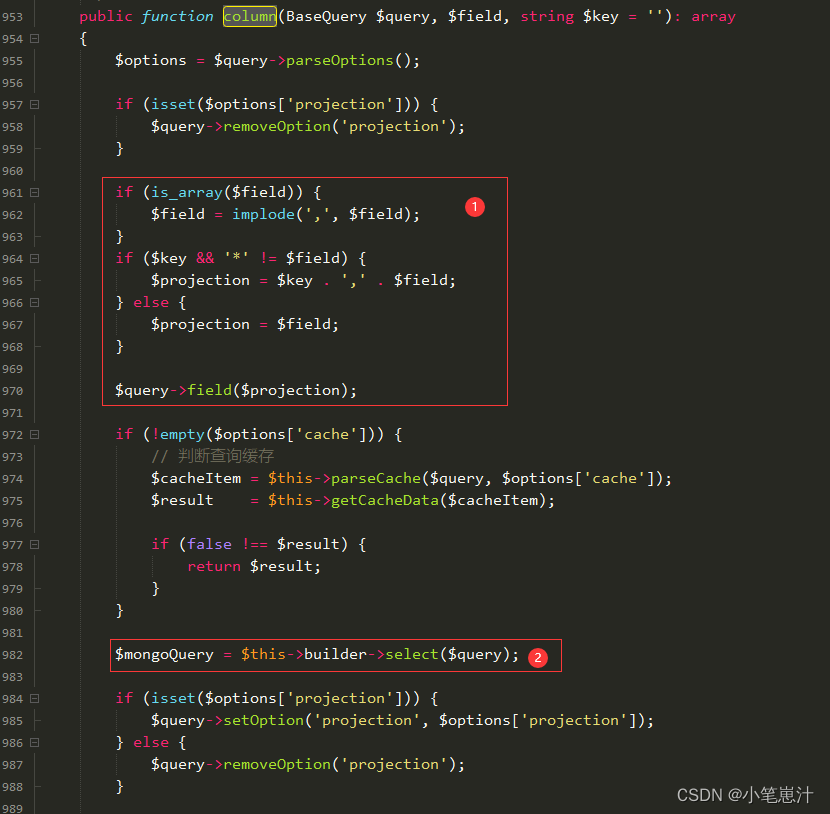Collapse the function fold marker at line 954
Screen dimensions: 830x814
[33, 37]
